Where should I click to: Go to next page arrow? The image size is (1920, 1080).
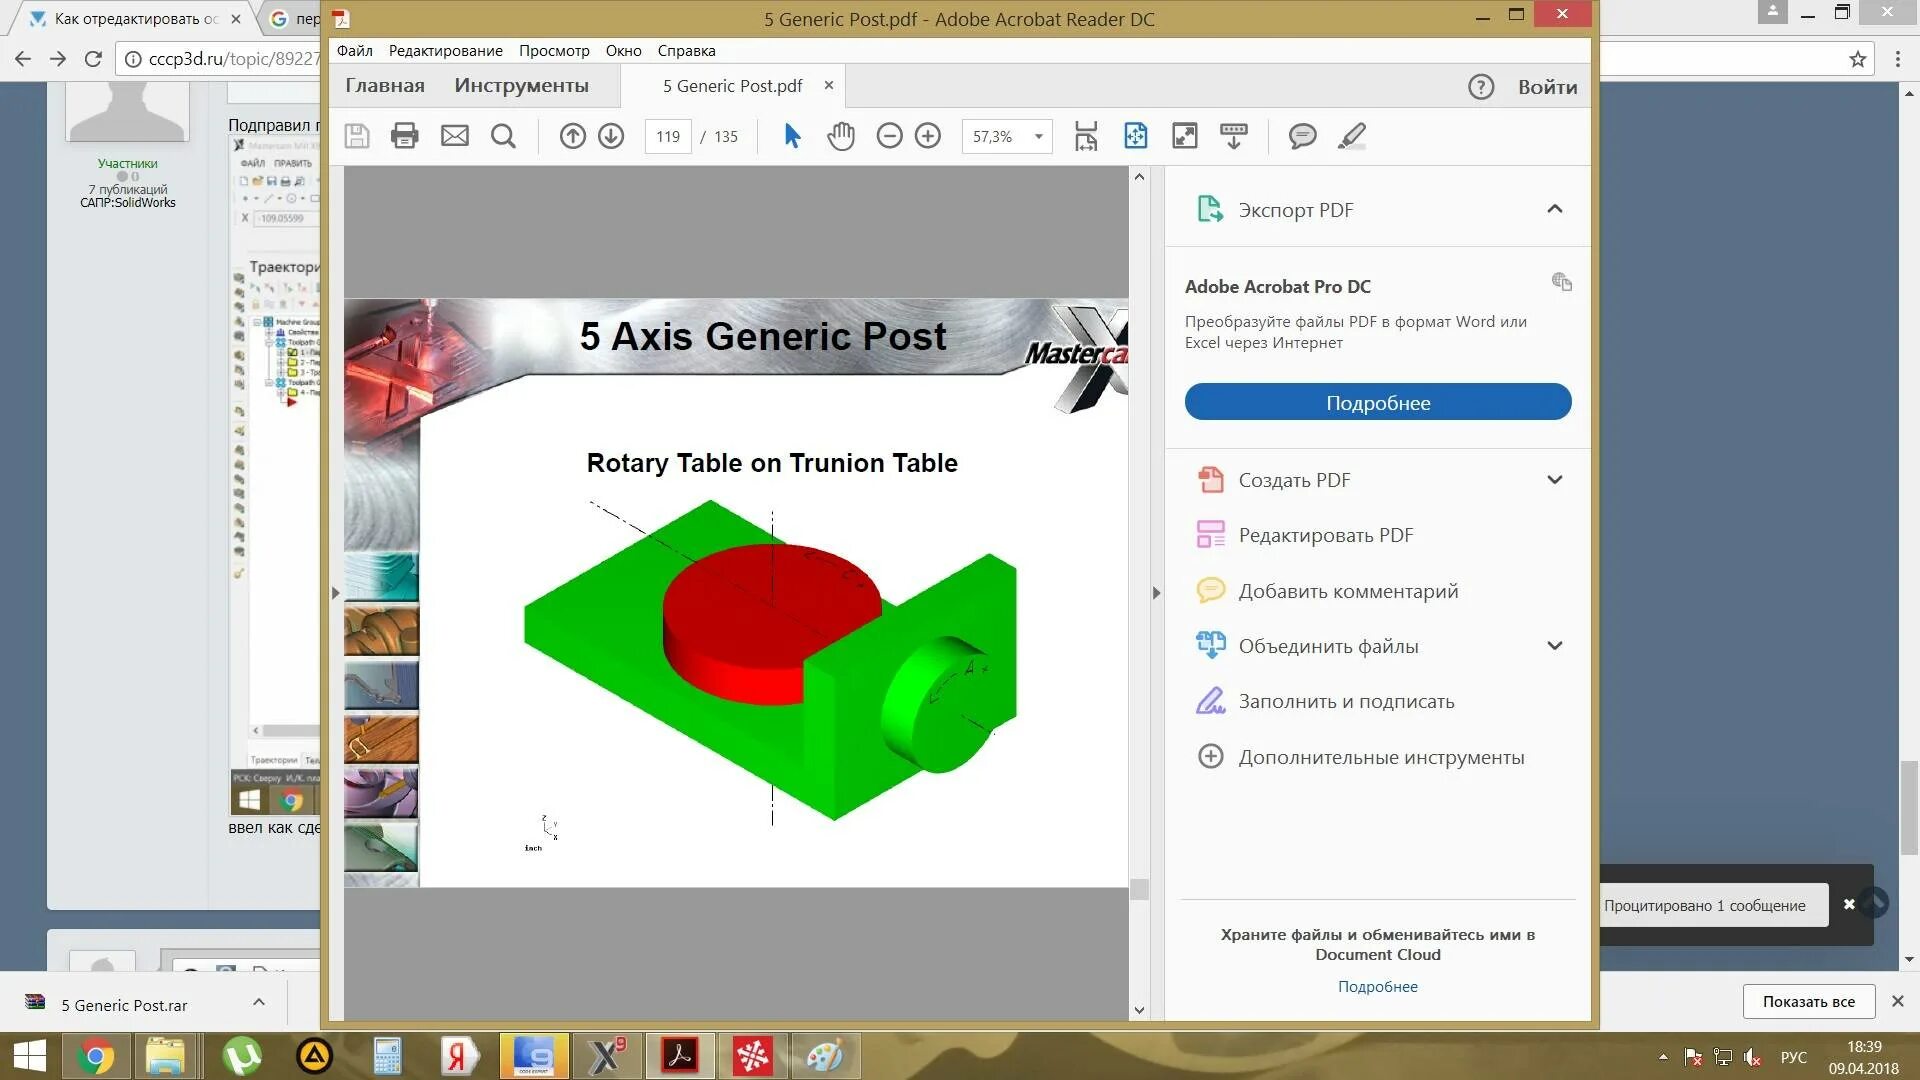611,136
